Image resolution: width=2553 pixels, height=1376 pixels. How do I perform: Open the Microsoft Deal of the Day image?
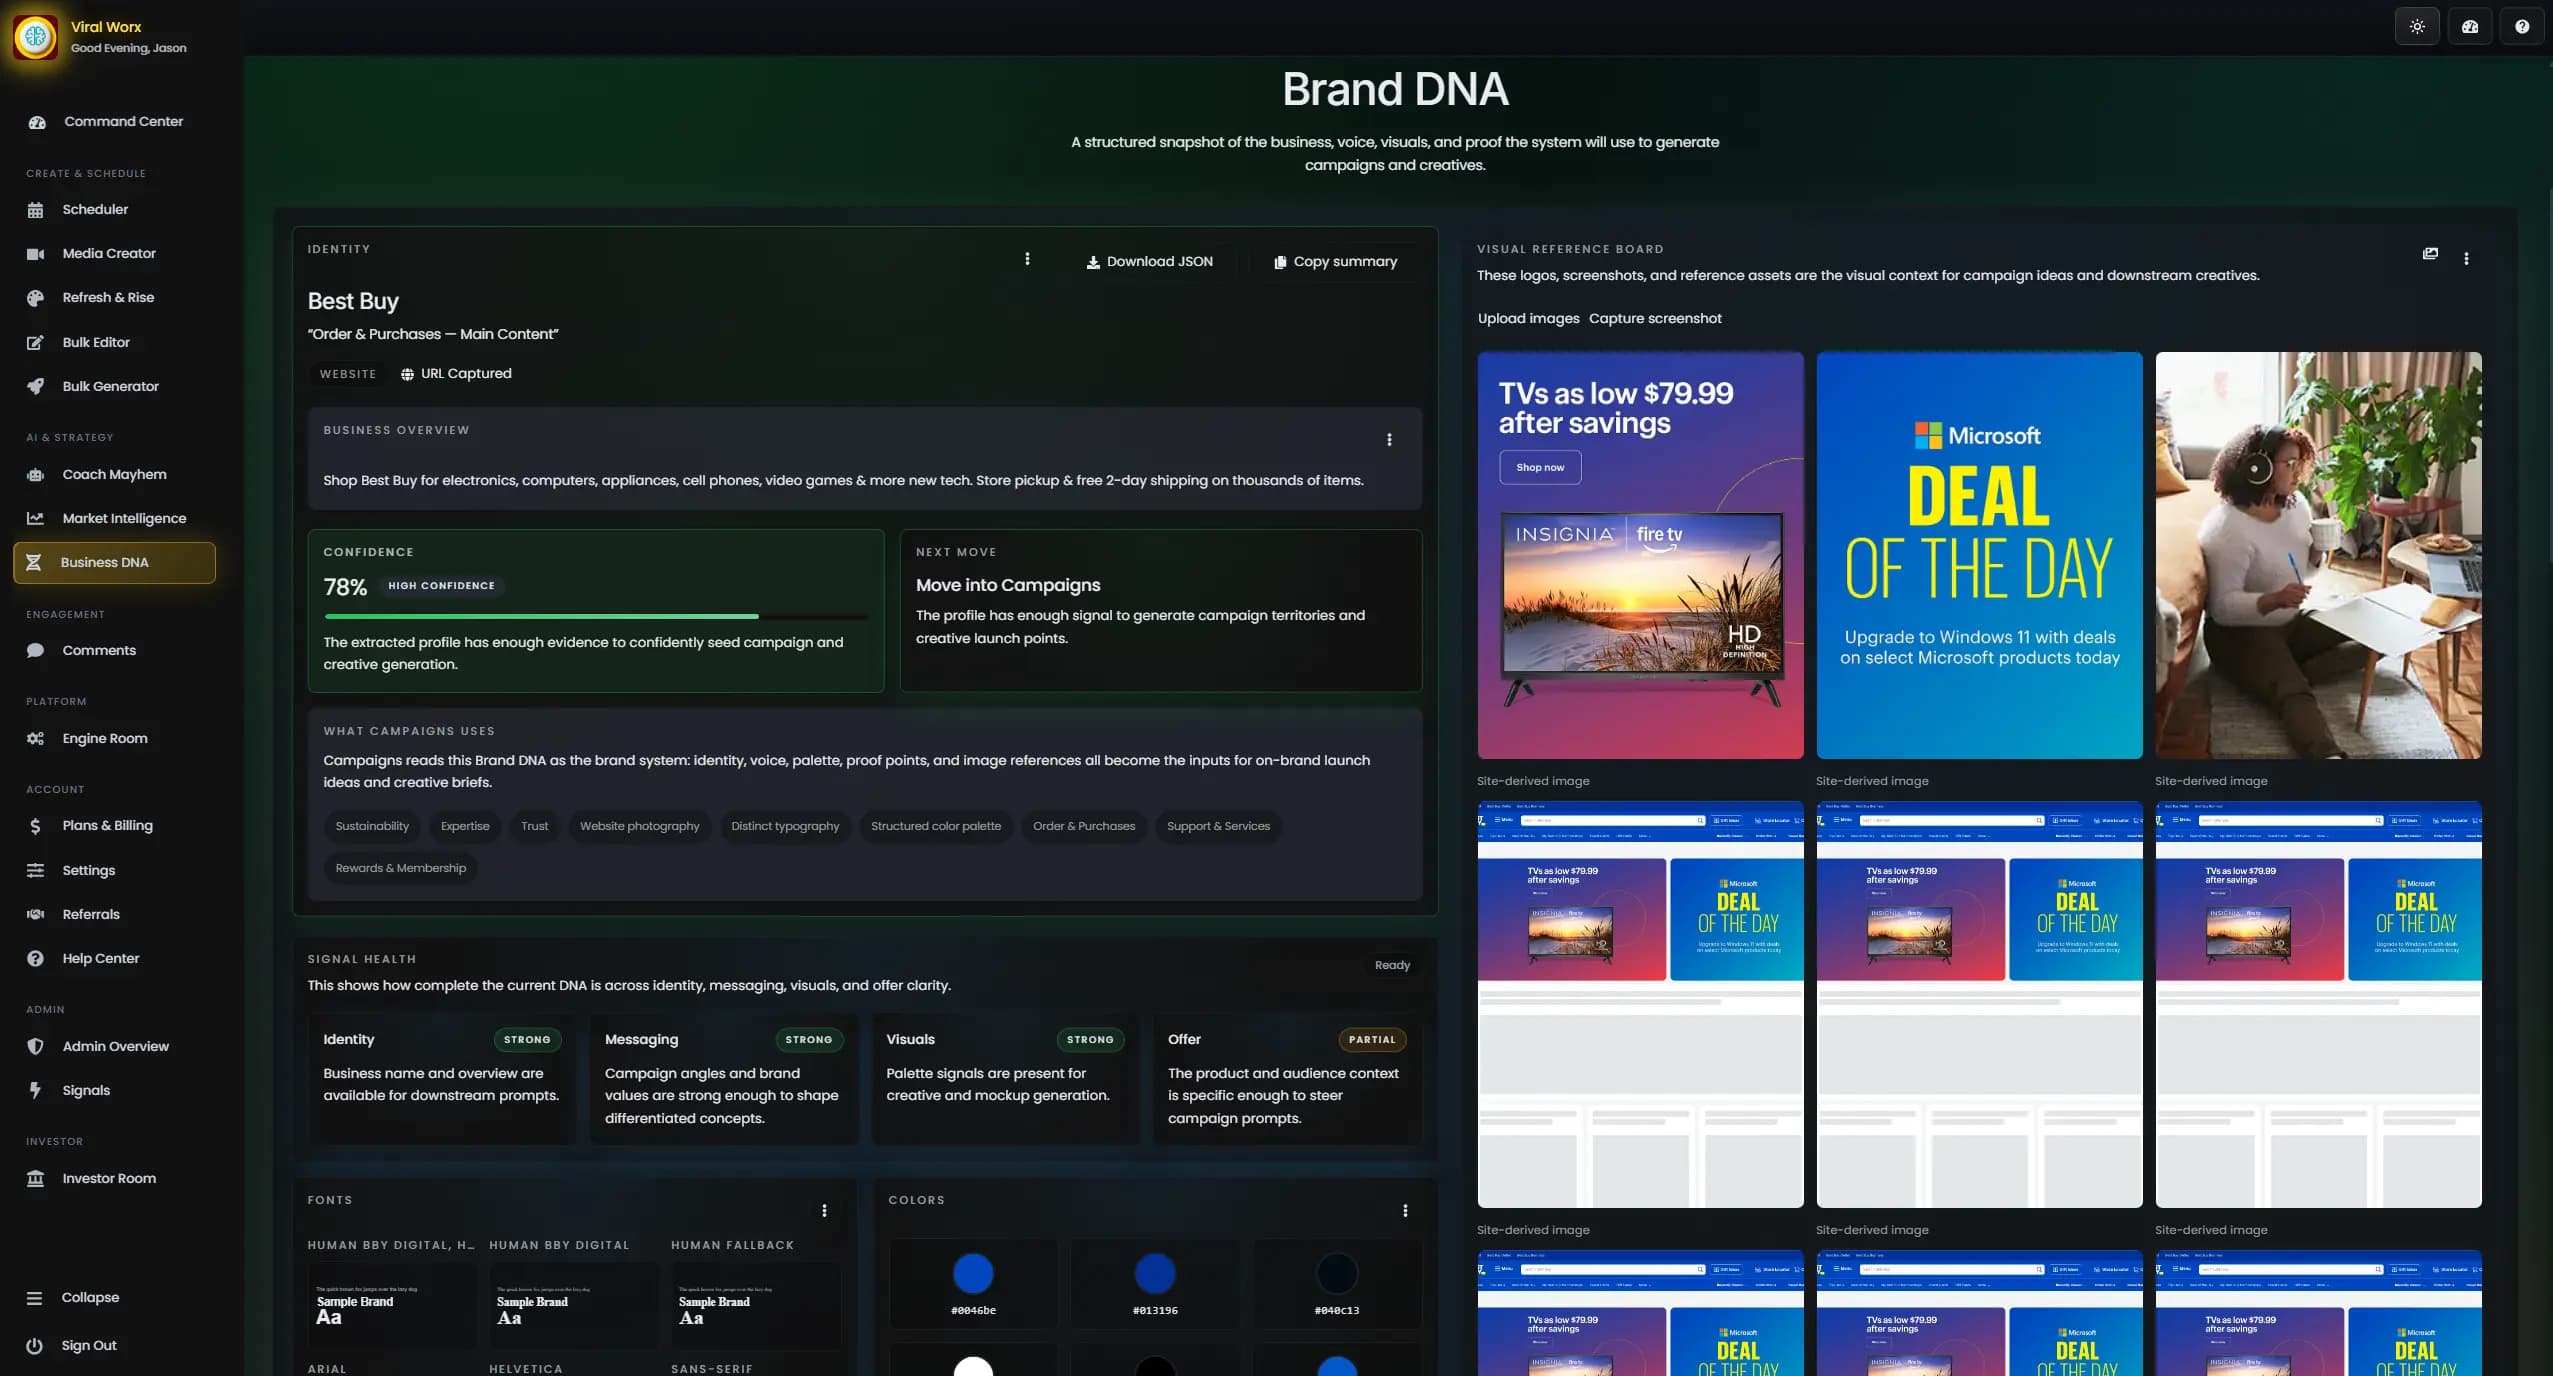(x=1979, y=555)
